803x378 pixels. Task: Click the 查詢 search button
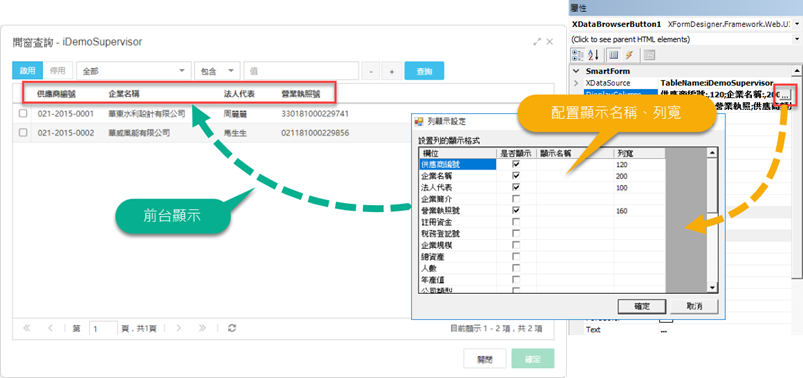point(424,72)
